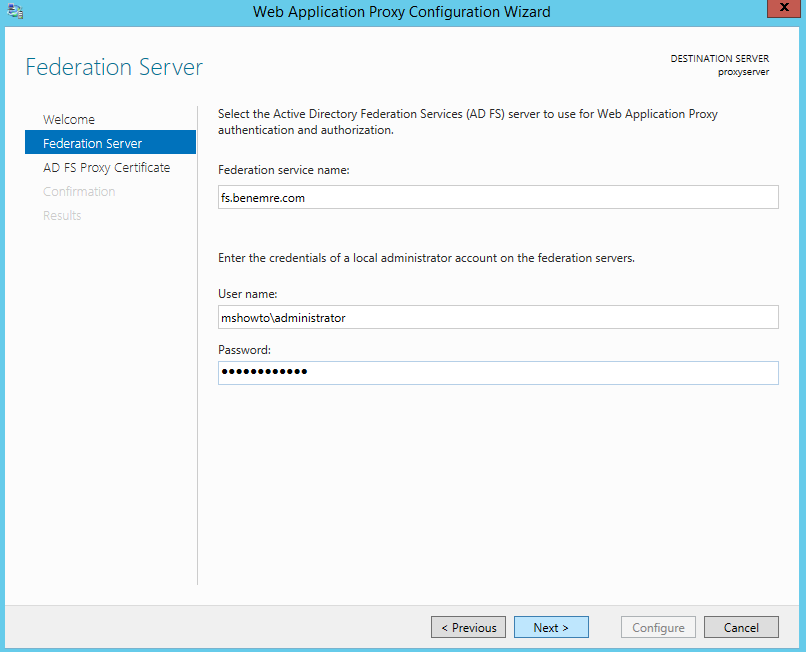Click the User name text field
806x652 pixels.
(498, 317)
